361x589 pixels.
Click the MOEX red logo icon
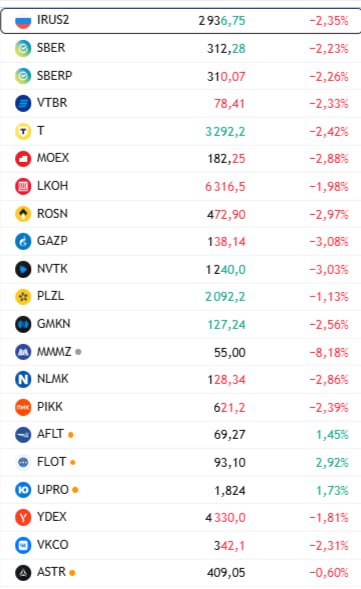coord(23,159)
